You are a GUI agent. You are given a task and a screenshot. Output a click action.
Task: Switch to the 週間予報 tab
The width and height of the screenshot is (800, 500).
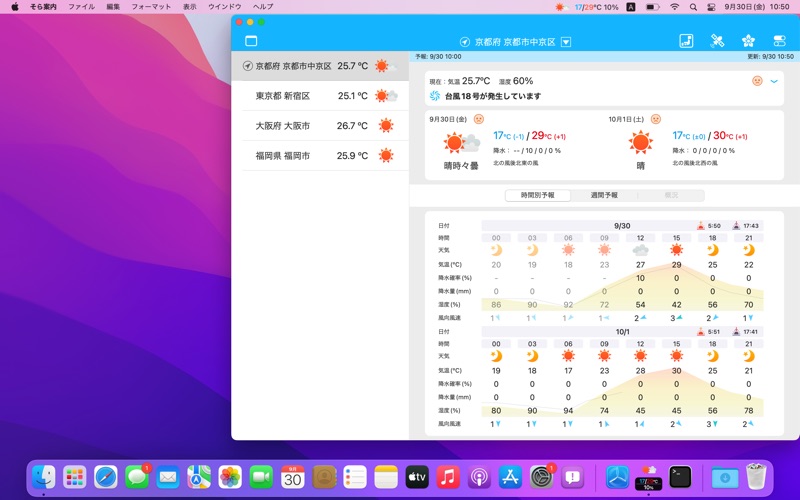point(604,195)
